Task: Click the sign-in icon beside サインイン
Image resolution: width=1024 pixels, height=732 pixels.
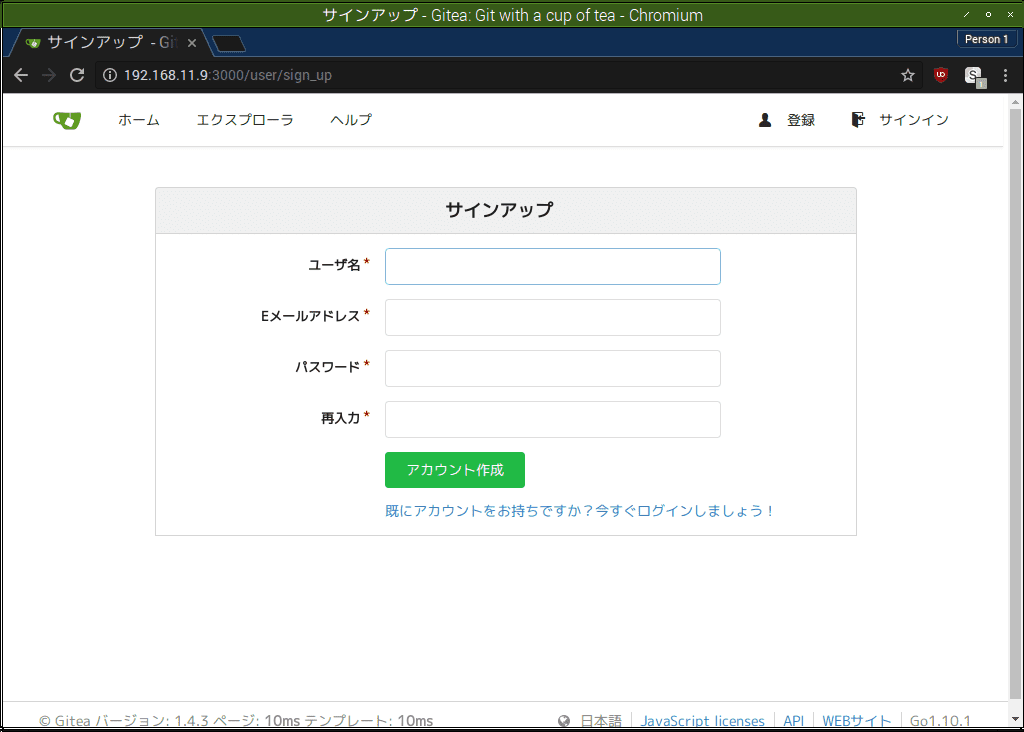Action: [x=857, y=119]
